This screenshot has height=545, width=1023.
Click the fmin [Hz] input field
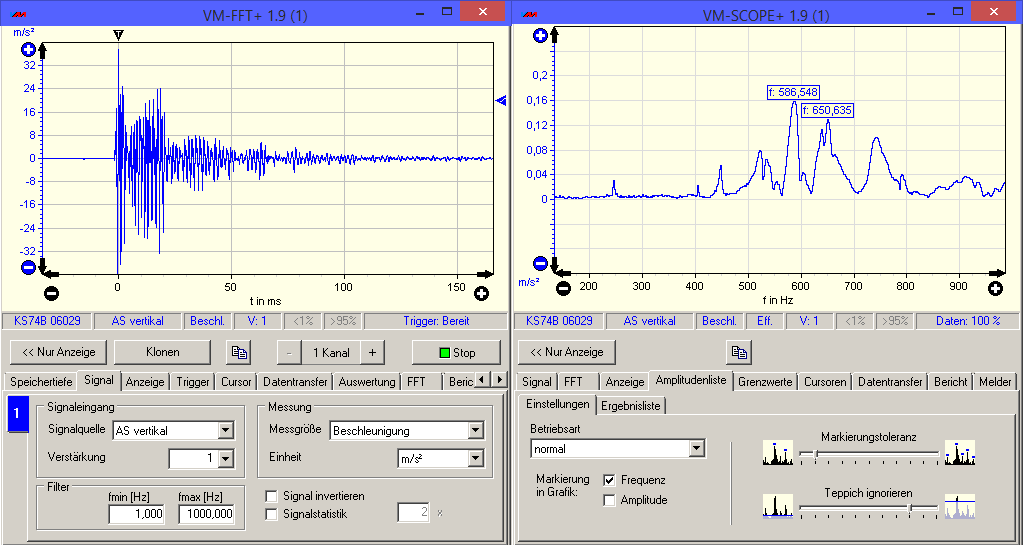click(137, 514)
